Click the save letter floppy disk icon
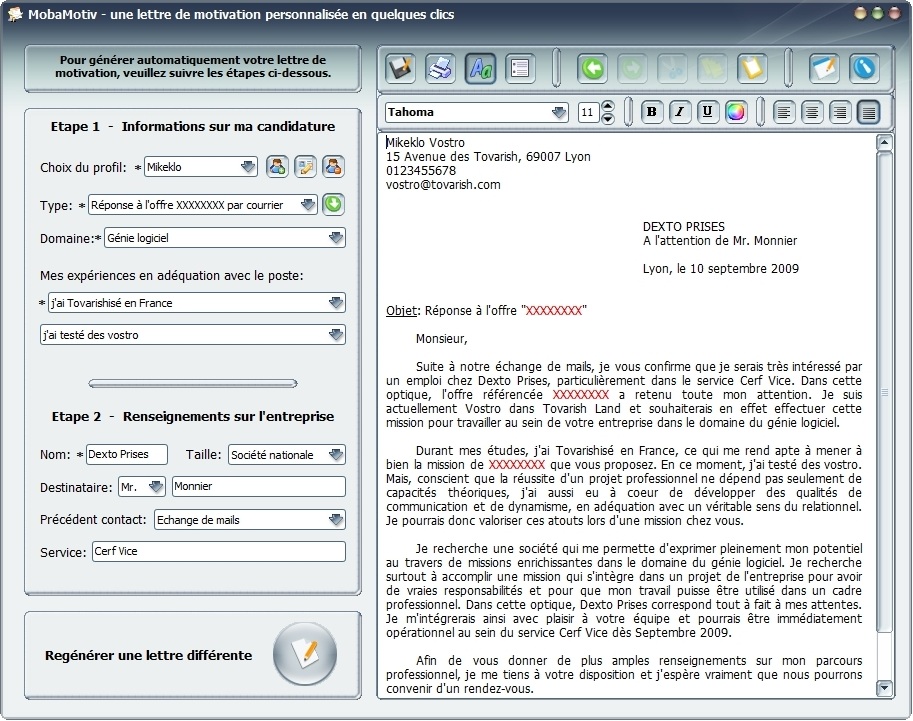Viewport: 913px width, 721px height. click(401, 68)
